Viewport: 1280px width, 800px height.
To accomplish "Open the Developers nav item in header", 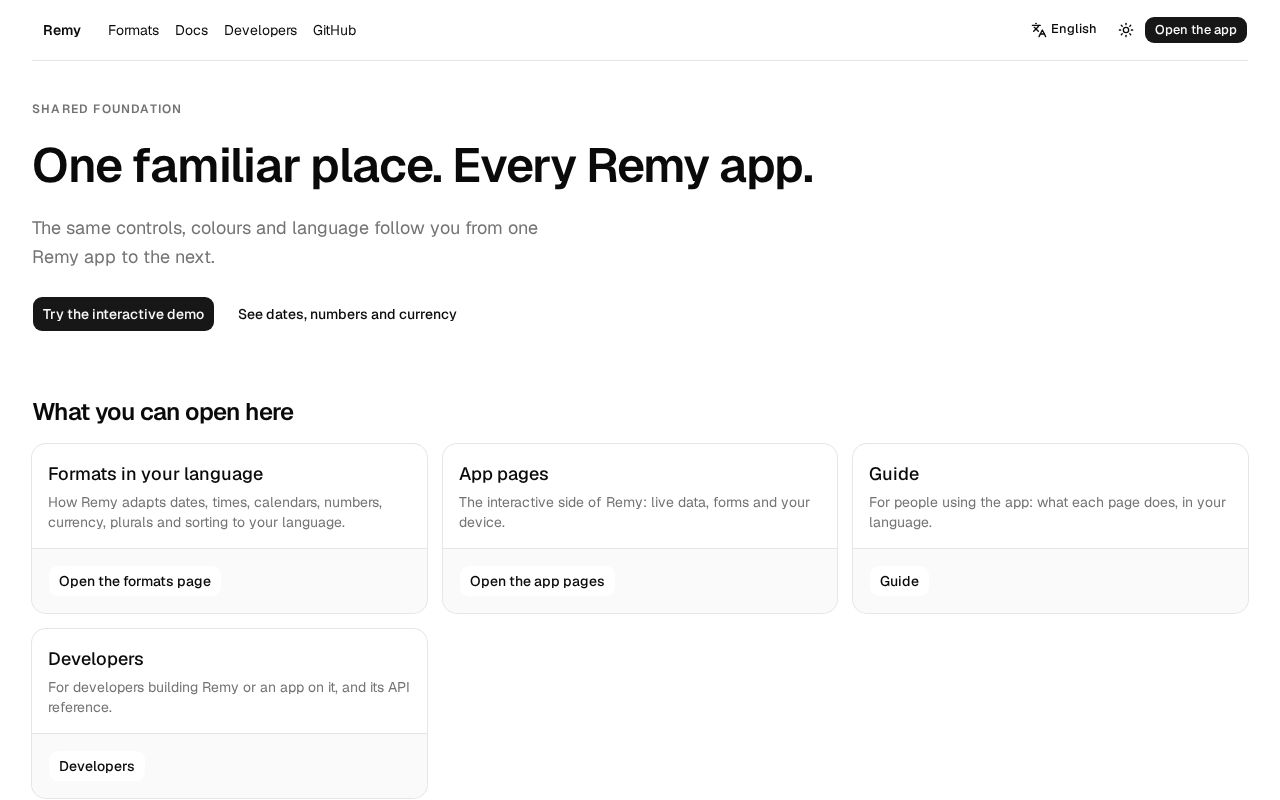I will click(260, 30).
